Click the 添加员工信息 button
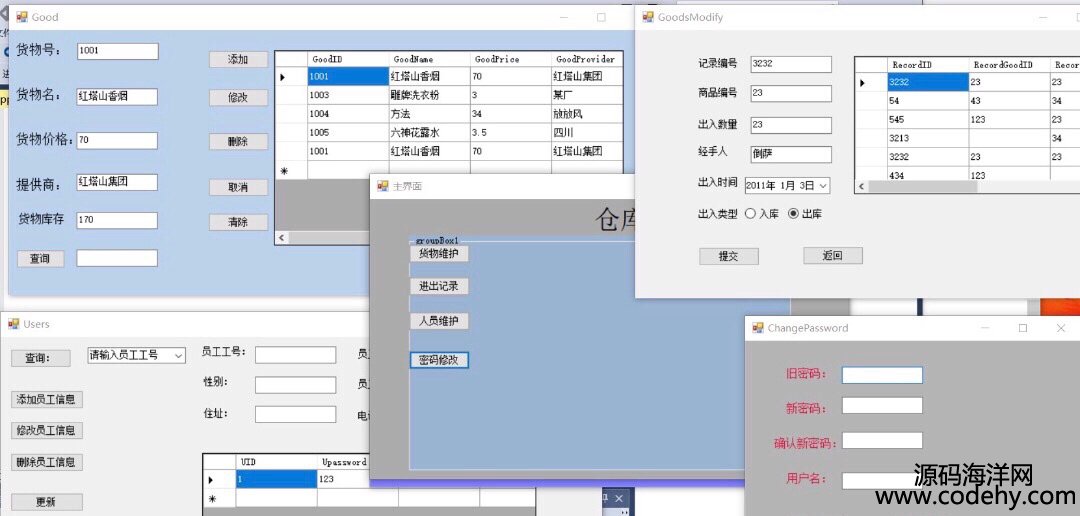Screen dimensions: 1080x516 tap(47, 399)
